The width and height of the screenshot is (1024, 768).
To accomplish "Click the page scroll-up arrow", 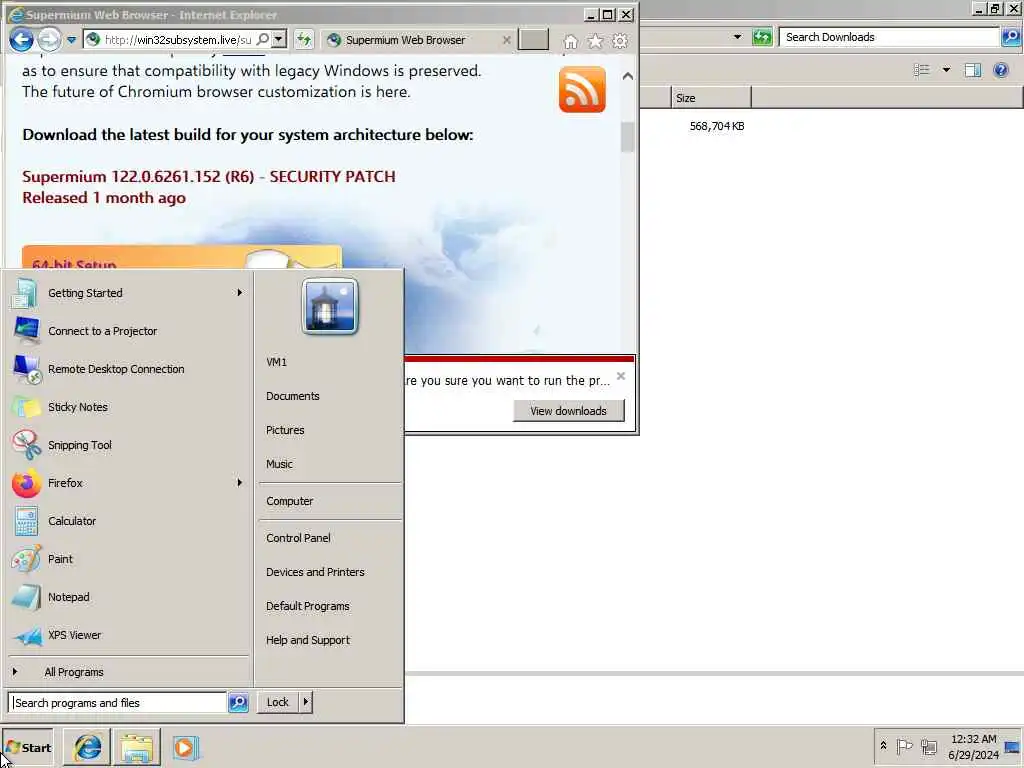I will point(628,76).
